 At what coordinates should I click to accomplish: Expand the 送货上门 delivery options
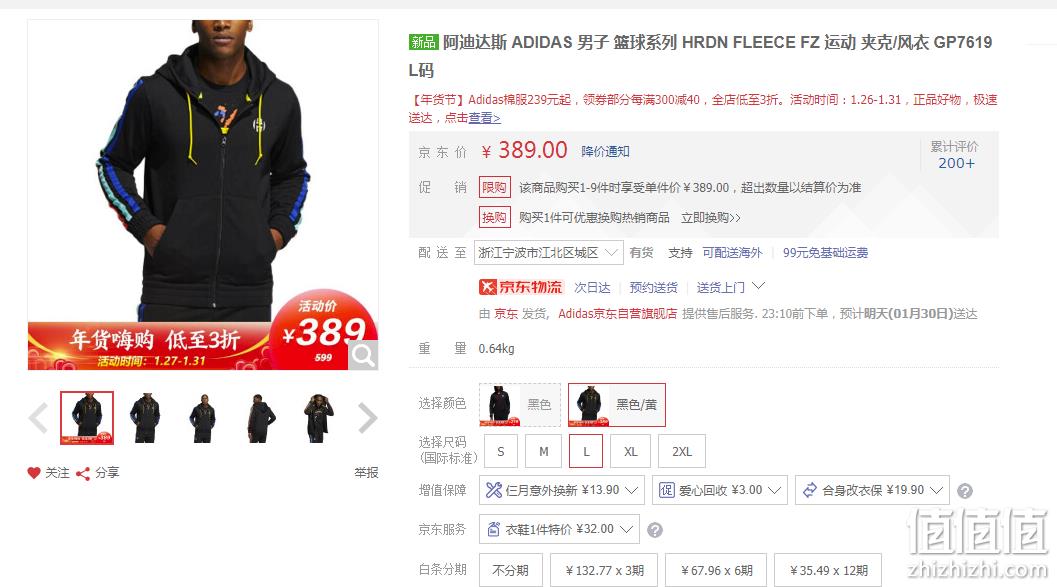pos(731,287)
